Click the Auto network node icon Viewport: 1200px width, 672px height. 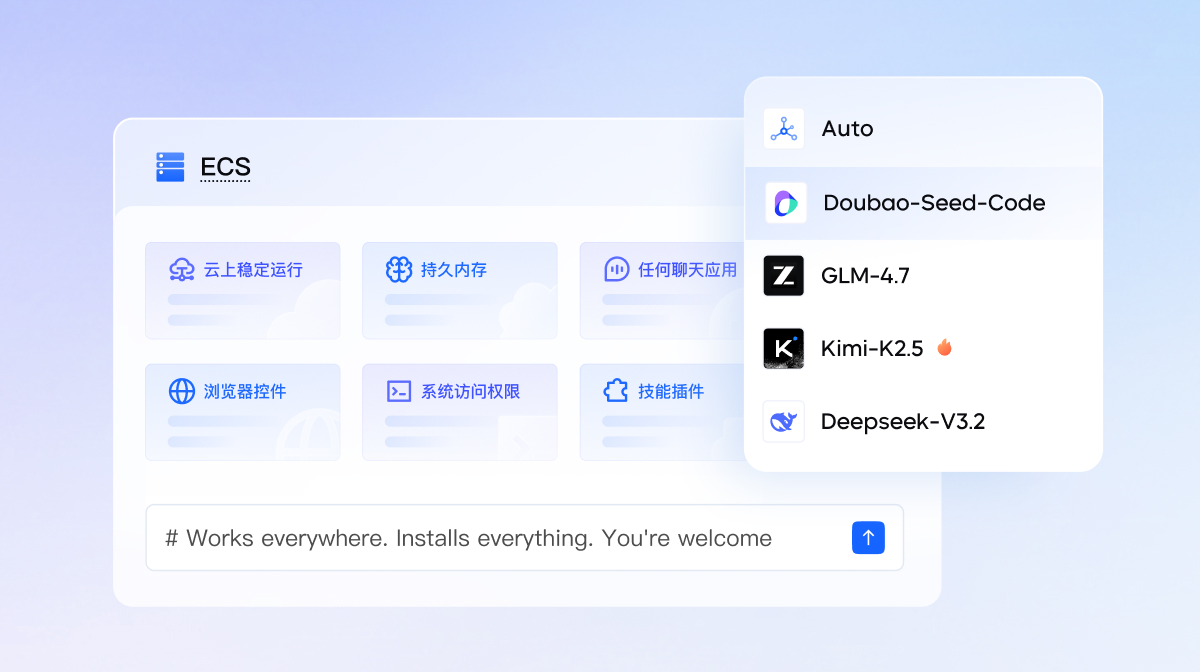(x=784, y=129)
